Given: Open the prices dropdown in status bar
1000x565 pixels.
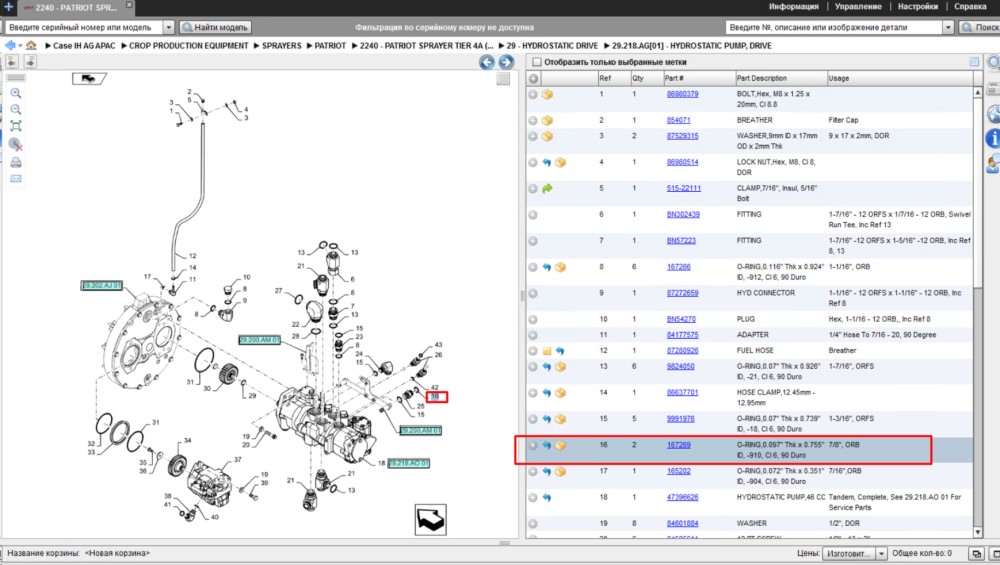Looking at the screenshot, I should click(x=881, y=554).
